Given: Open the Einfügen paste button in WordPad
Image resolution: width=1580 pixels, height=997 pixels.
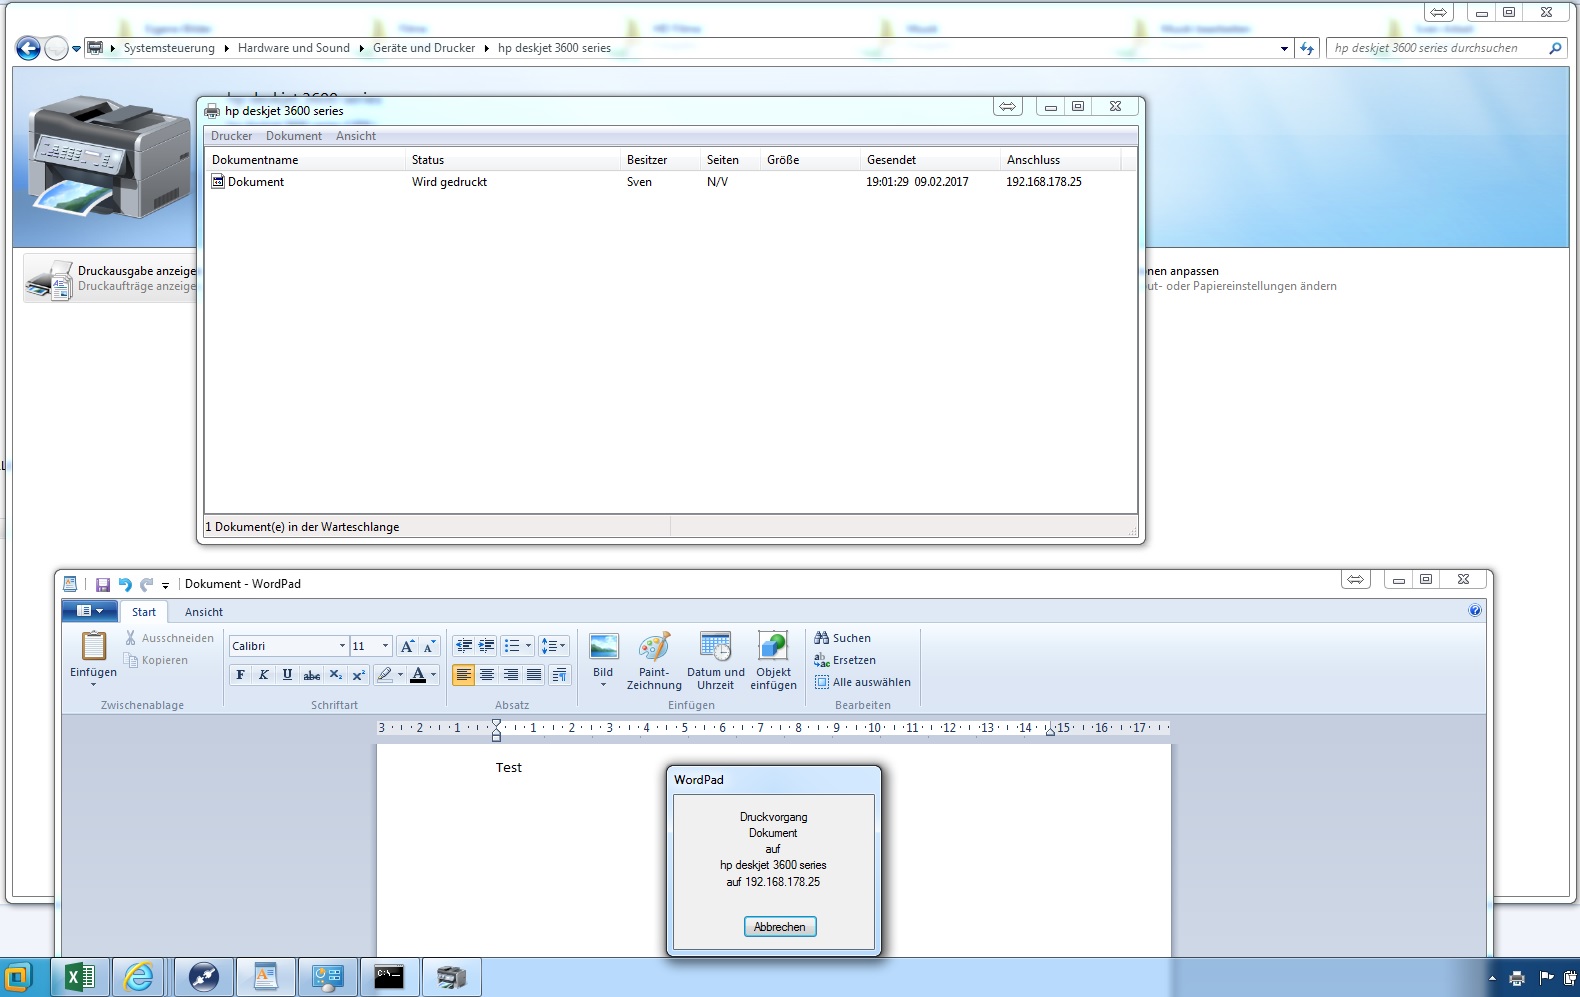Looking at the screenshot, I should (93, 658).
